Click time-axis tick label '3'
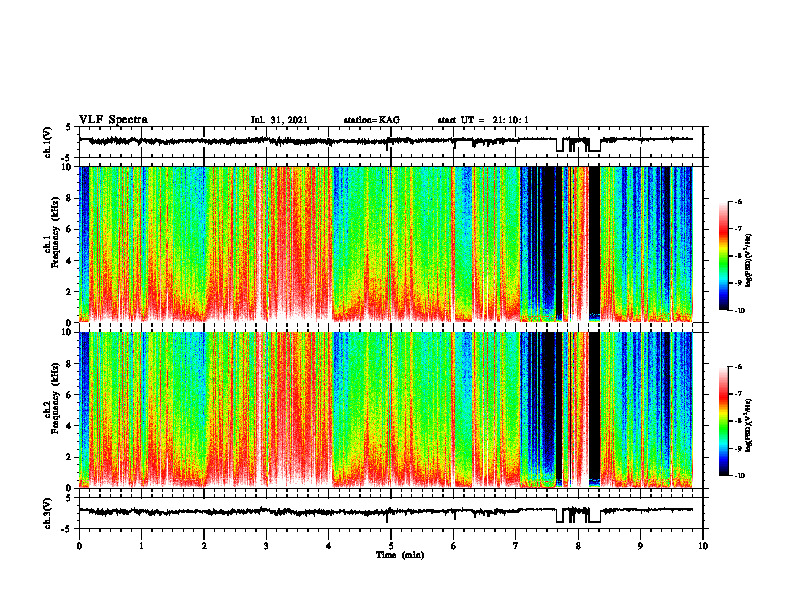792x612 pixels. tap(266, 546)
